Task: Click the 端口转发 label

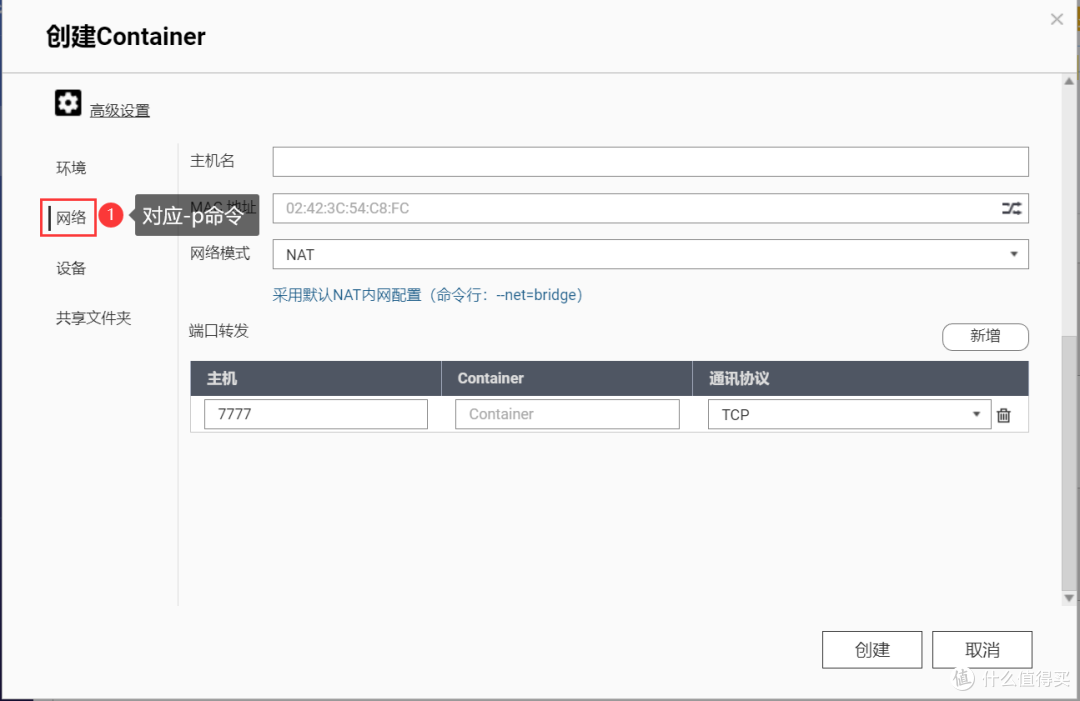Action: pyautogui.click(x=219, y=331)
